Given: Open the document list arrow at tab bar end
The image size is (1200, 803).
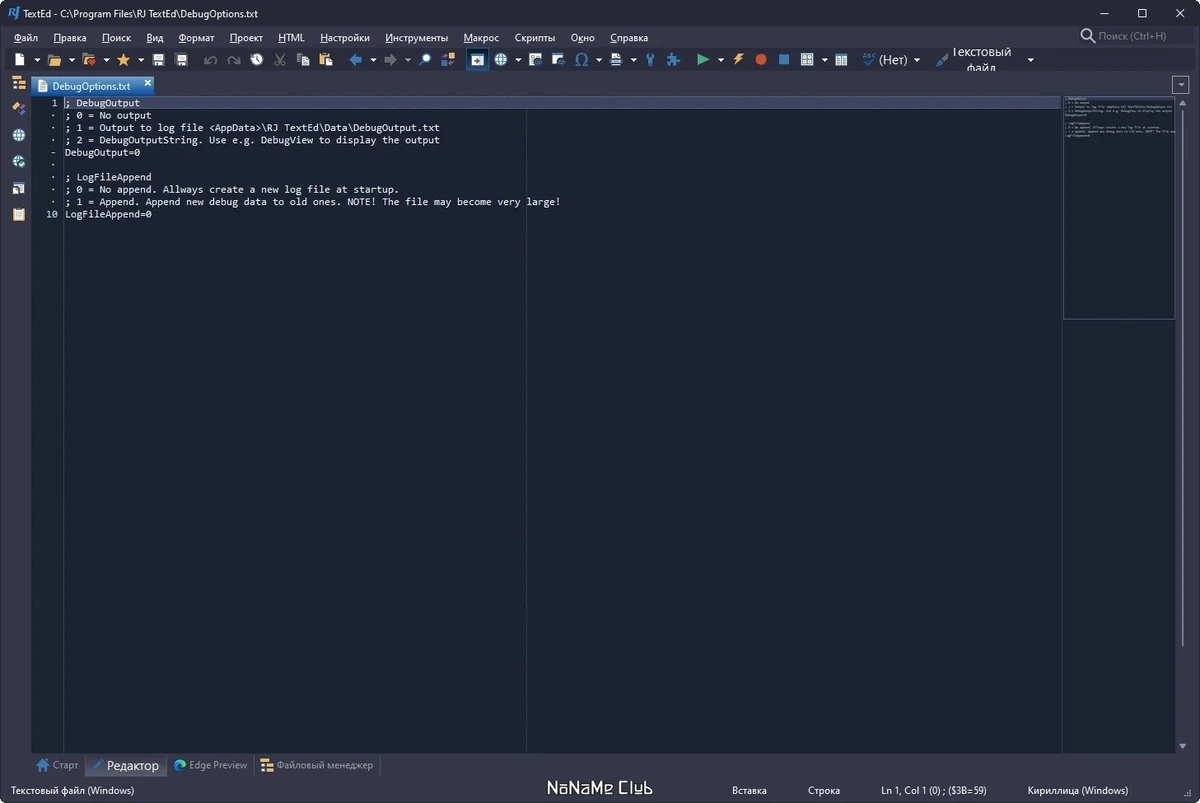Looking at the screenshot, I should pyautogui.click(x=1181, y=85).
